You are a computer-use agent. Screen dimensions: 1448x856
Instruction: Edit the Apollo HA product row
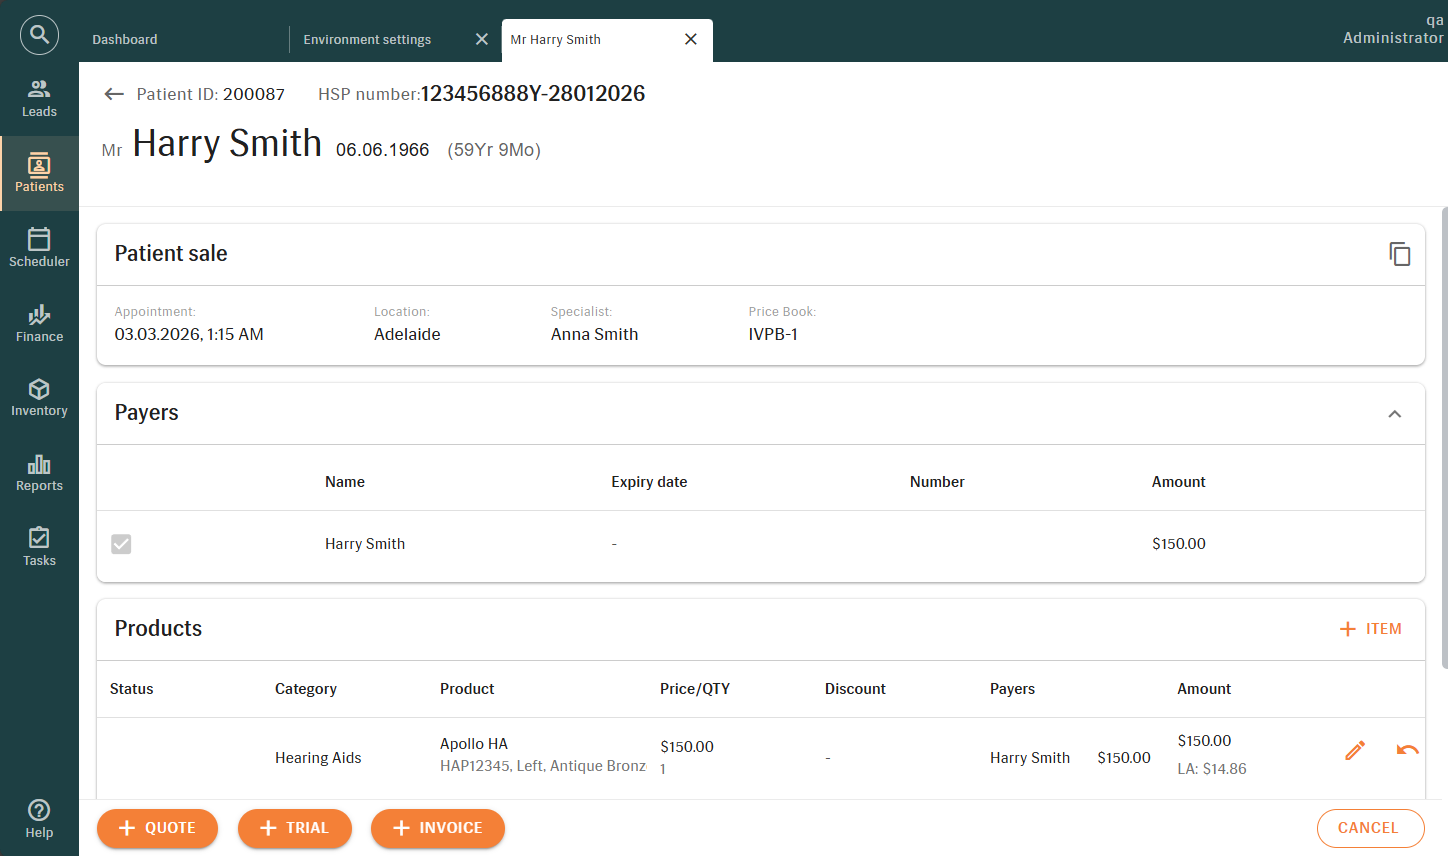1355,750
